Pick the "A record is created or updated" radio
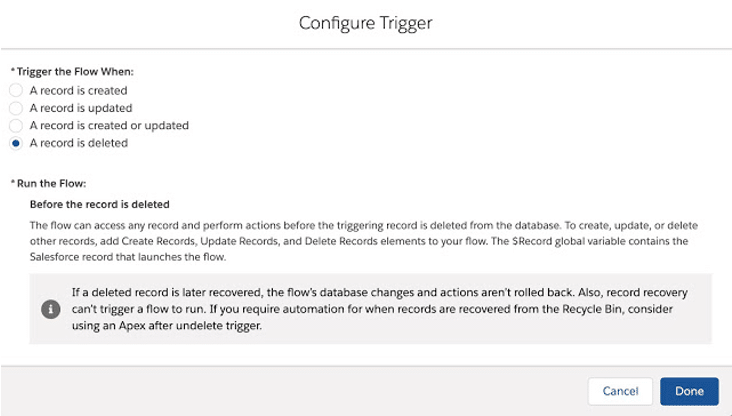The image size is (732, 416). pyautogui.click(x=16, y=125)
